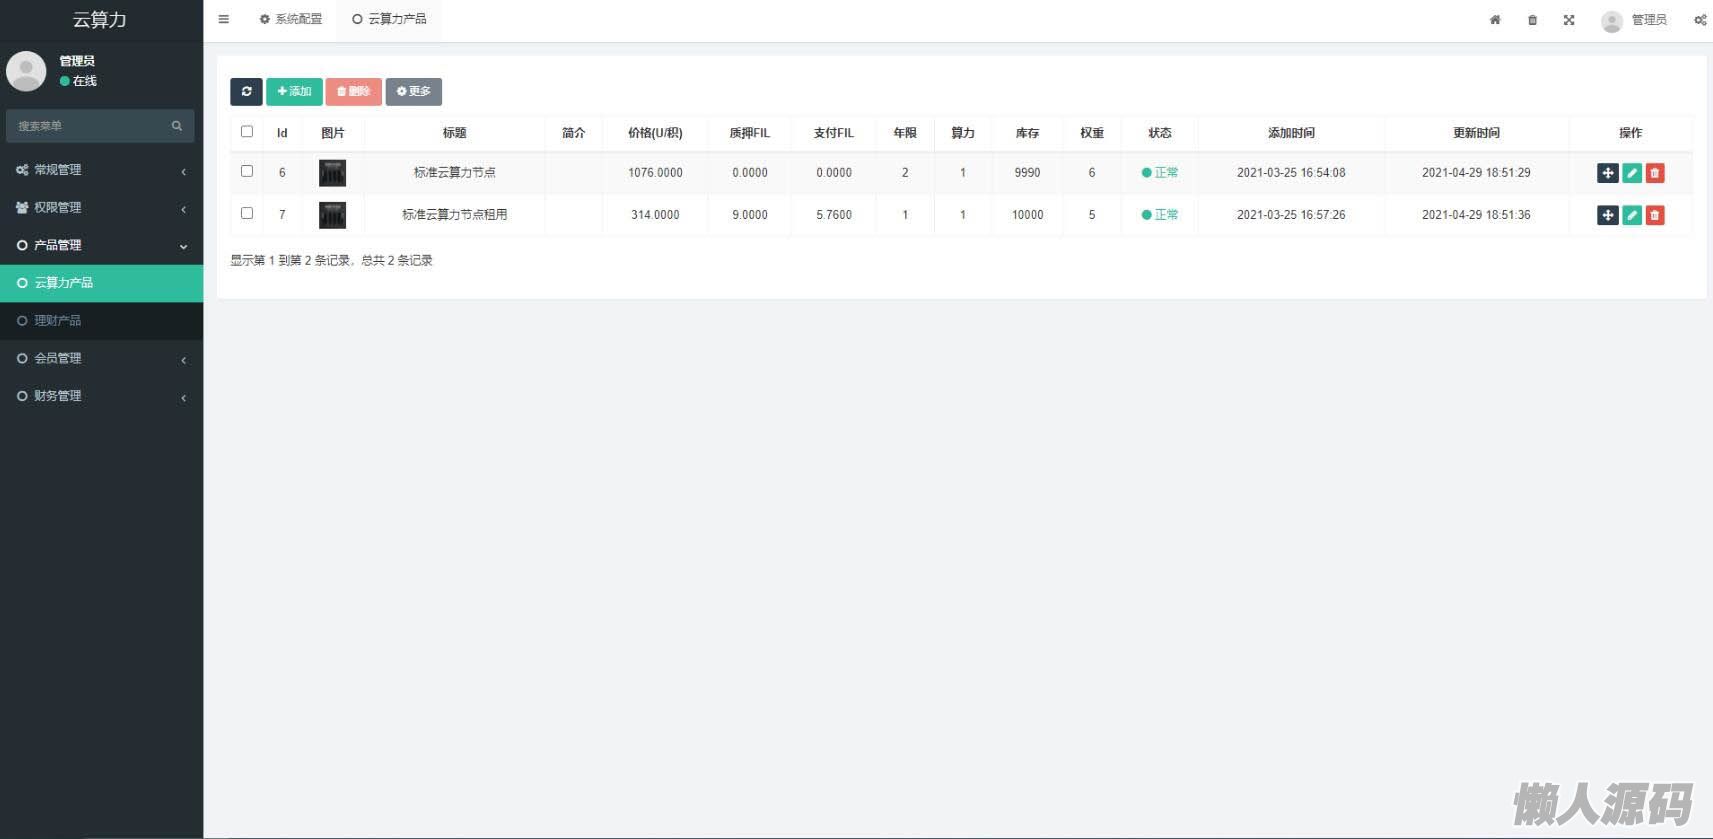Click the stock value 9990
Viewport: 1713px width, 839px height.
pos(1027,173)
